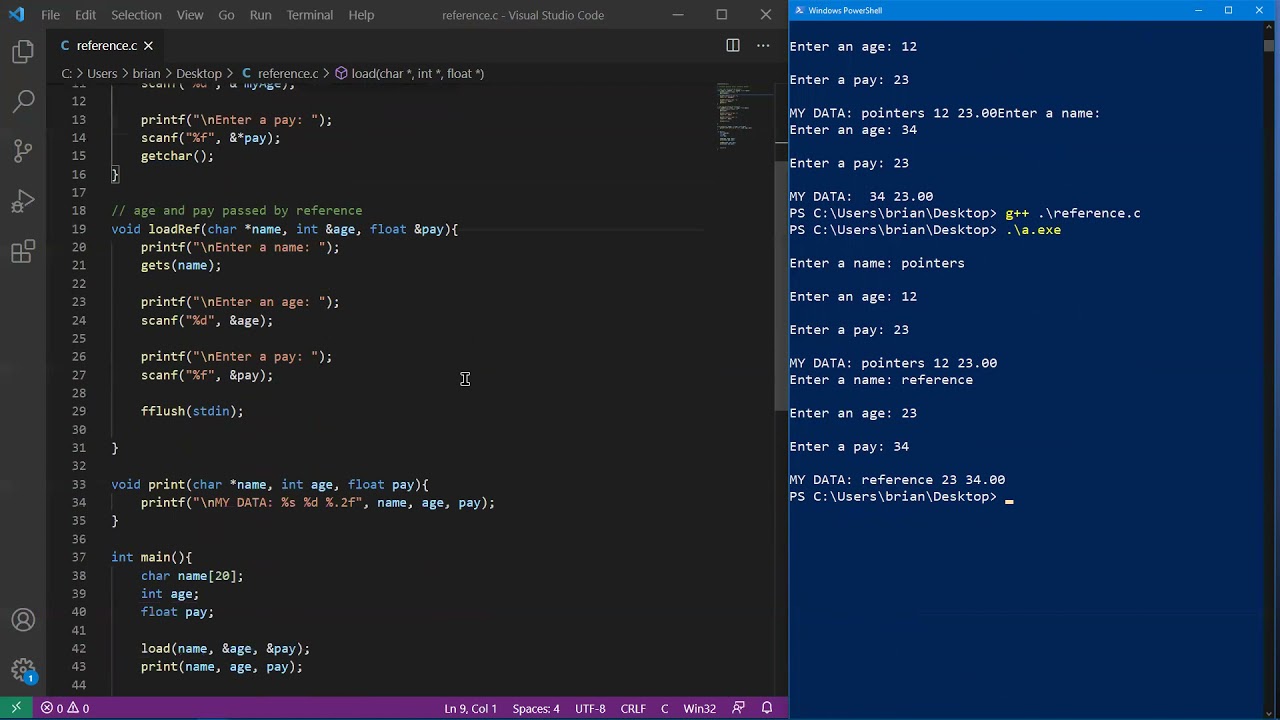Open the Run menu
The image size is (1280, 720).
[x=260, y=15]
